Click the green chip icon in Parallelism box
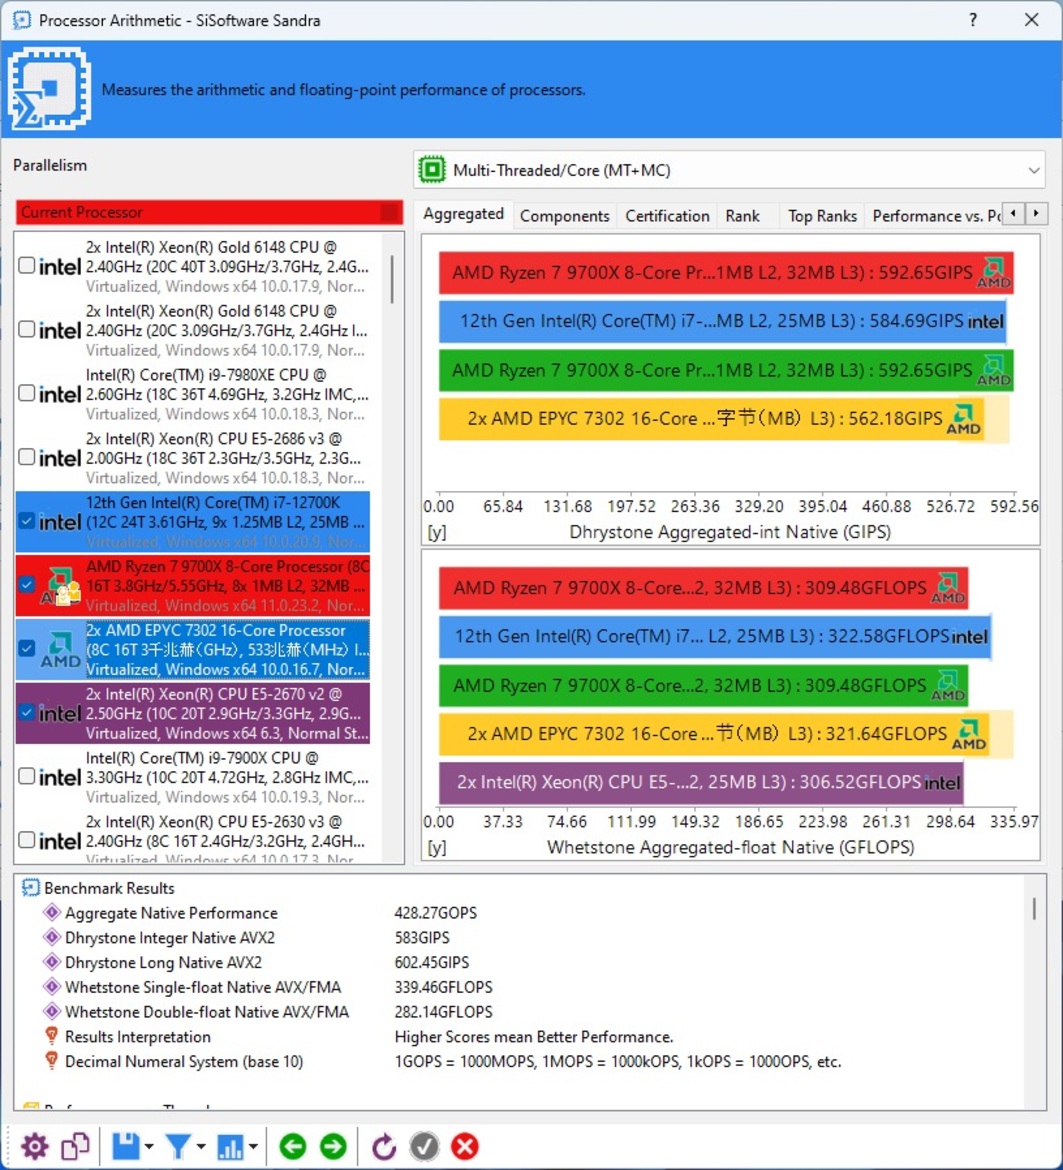This screenshot has width=1063, height=1170. (432, 169)
